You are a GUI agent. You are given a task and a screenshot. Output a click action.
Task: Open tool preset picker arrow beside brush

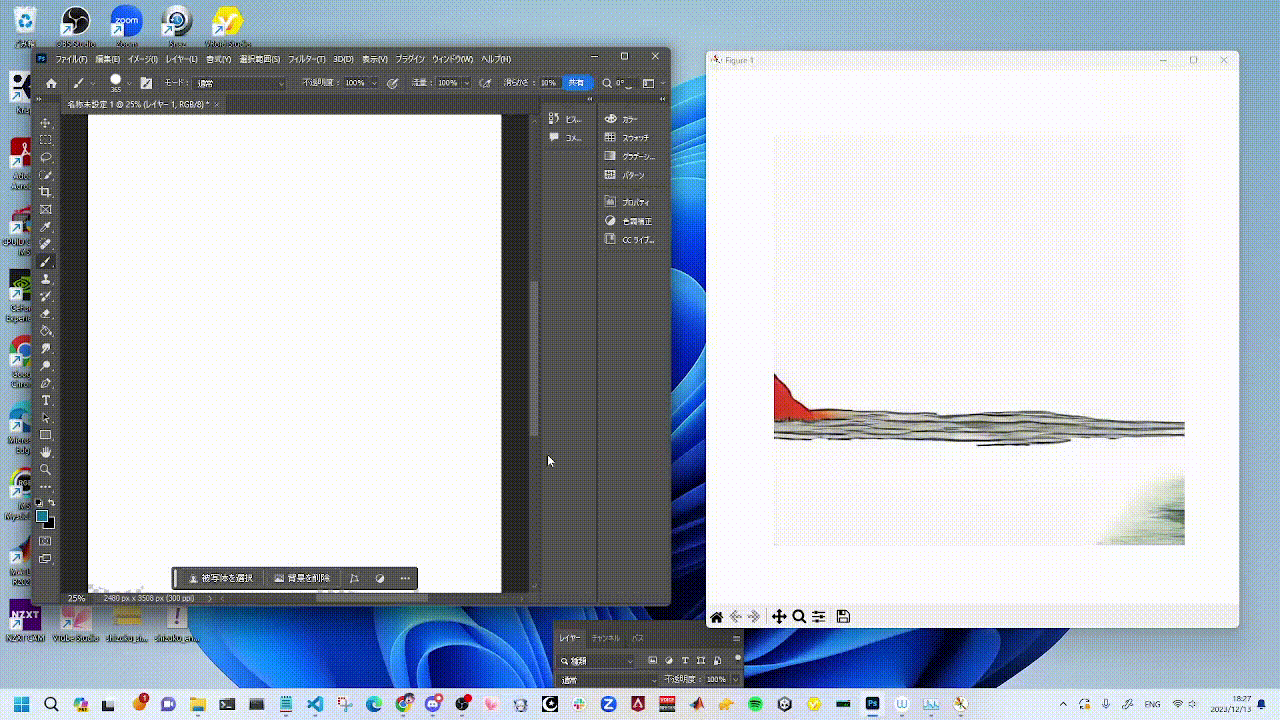click(x=93, y=83)
